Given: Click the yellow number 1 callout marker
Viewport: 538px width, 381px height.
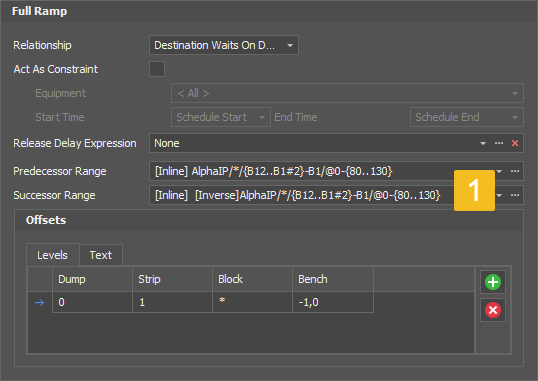Looking at the screenshot, I should click(474, 190).
